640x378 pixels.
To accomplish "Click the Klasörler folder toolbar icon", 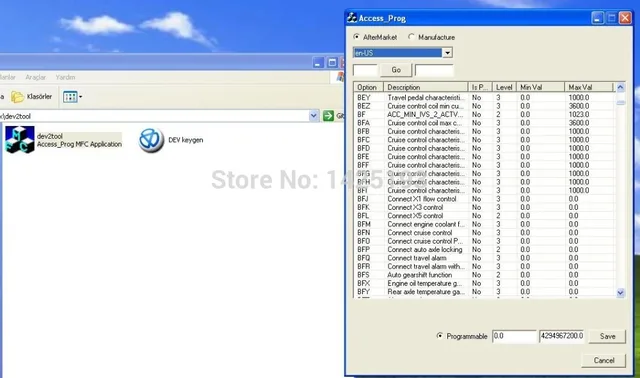I will tap(18, 97).
